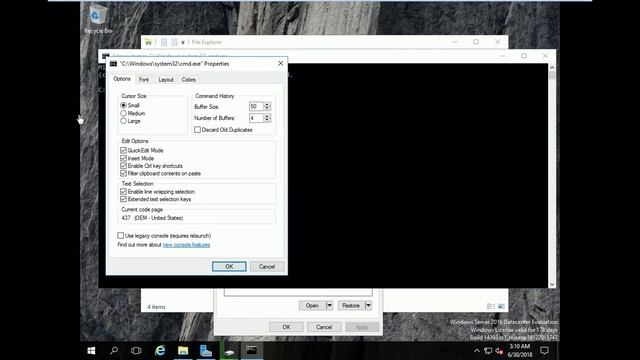Open File Explorer from taskbar
640x360 pixels.
coord(183,351)
